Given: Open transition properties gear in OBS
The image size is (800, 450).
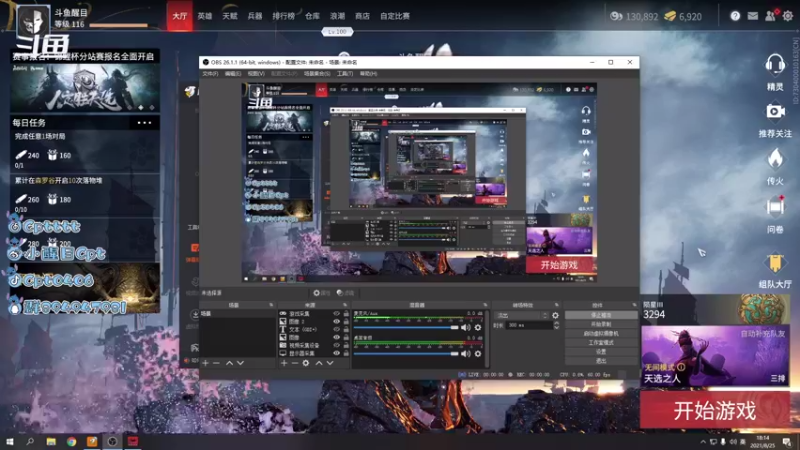Looking at the screenshot, I should point(555,315).
